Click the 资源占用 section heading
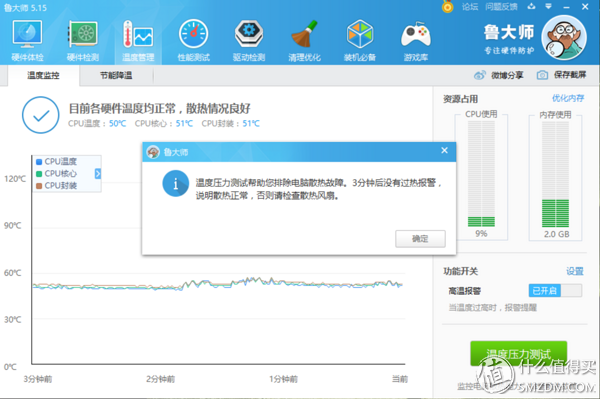 point(460,99)
